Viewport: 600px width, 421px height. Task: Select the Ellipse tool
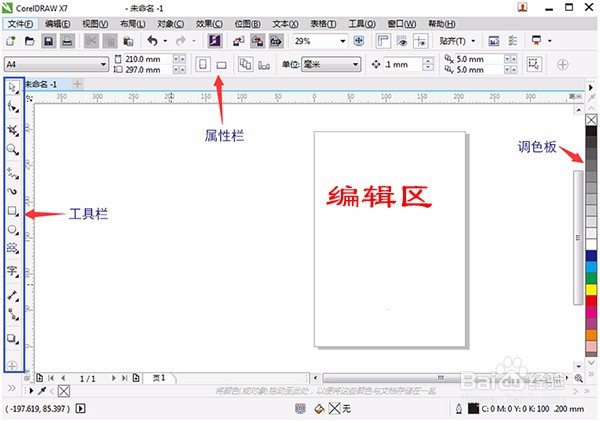pyautogui.click(x=13, y=230)
